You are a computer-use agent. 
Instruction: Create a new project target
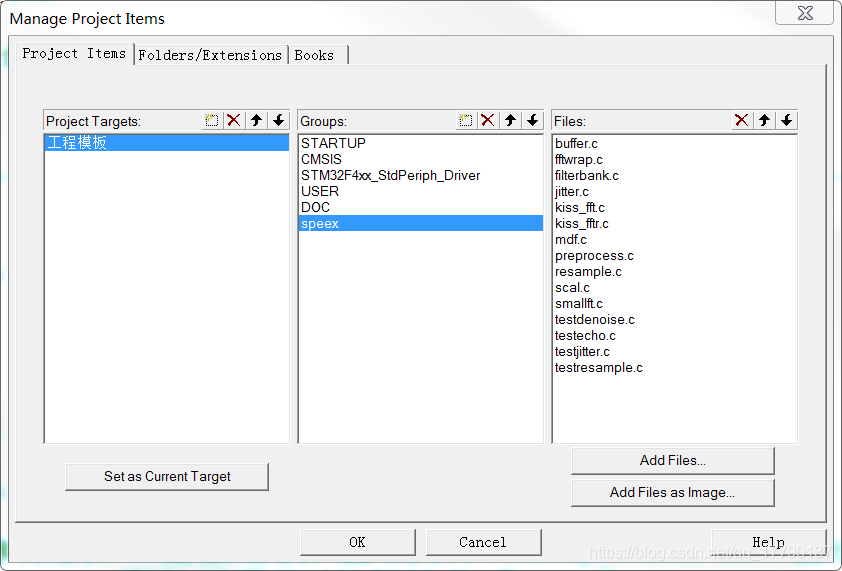212,120
